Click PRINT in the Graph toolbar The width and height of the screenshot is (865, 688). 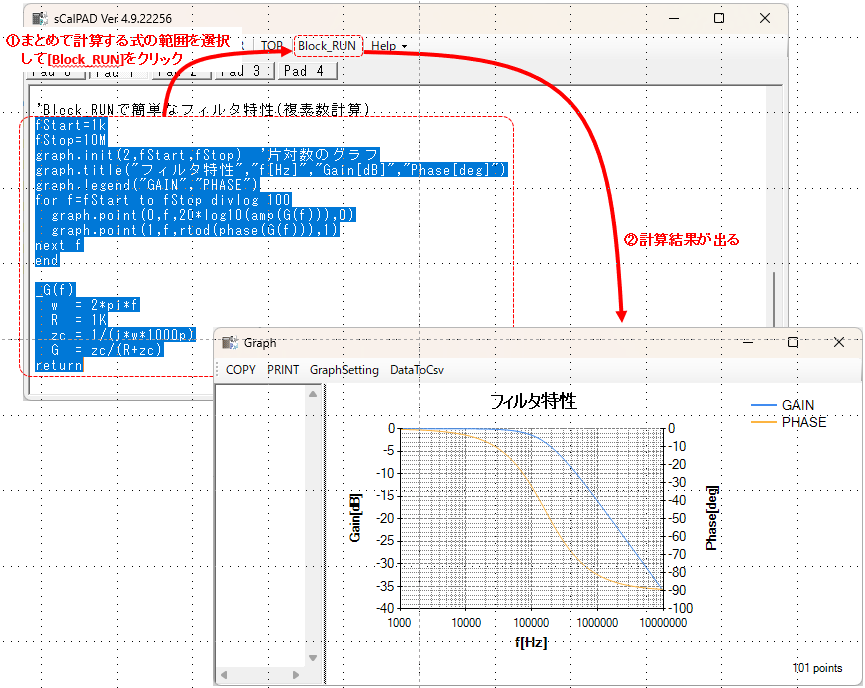[283, 370]
